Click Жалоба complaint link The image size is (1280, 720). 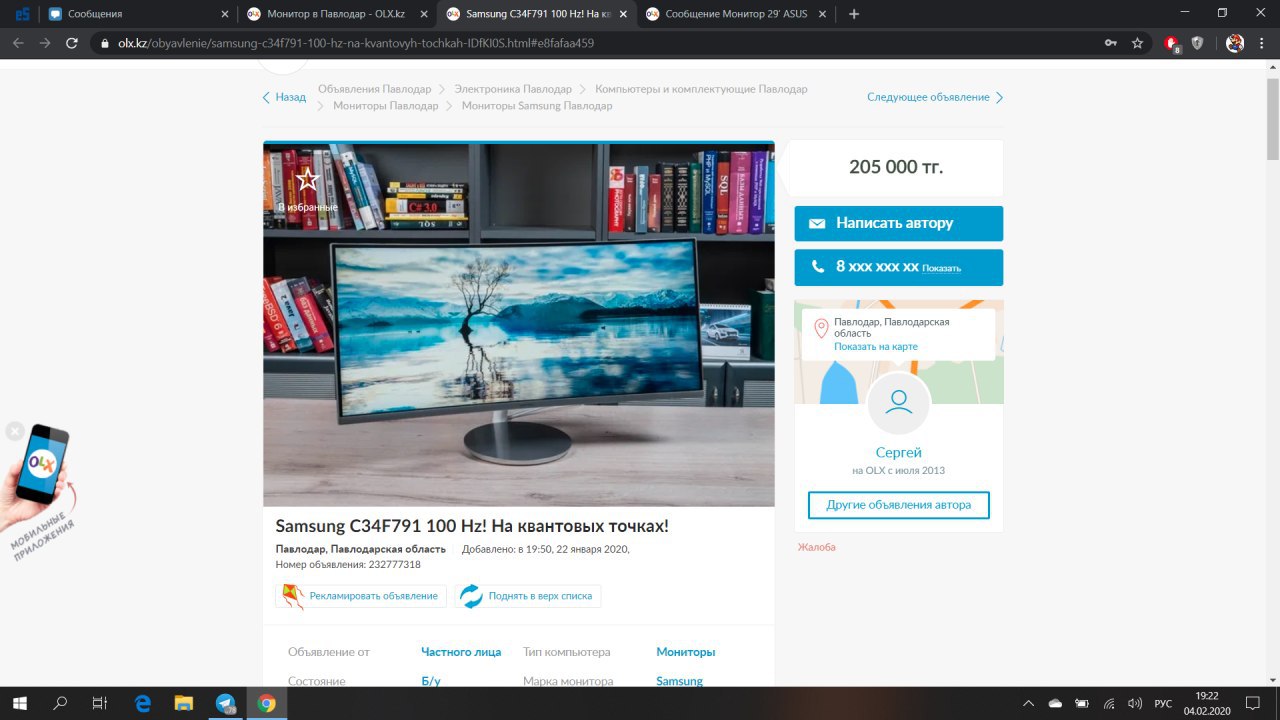point(817,547)
